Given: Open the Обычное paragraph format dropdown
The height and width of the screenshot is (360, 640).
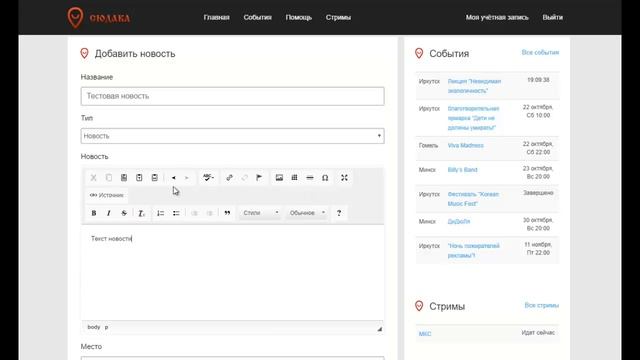Looking at the screenshot, I should click(x=307, y=213).
